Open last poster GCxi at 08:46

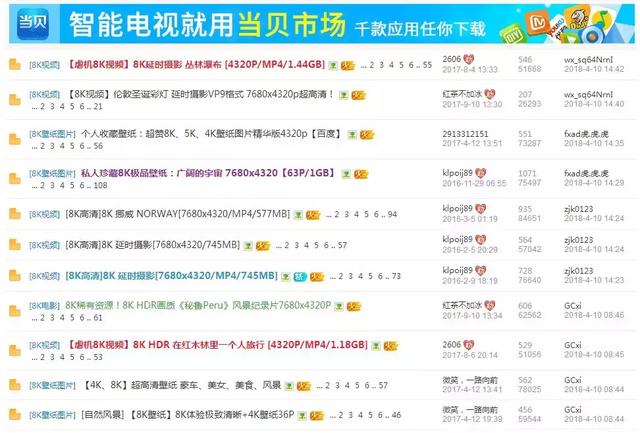point(573,306)
